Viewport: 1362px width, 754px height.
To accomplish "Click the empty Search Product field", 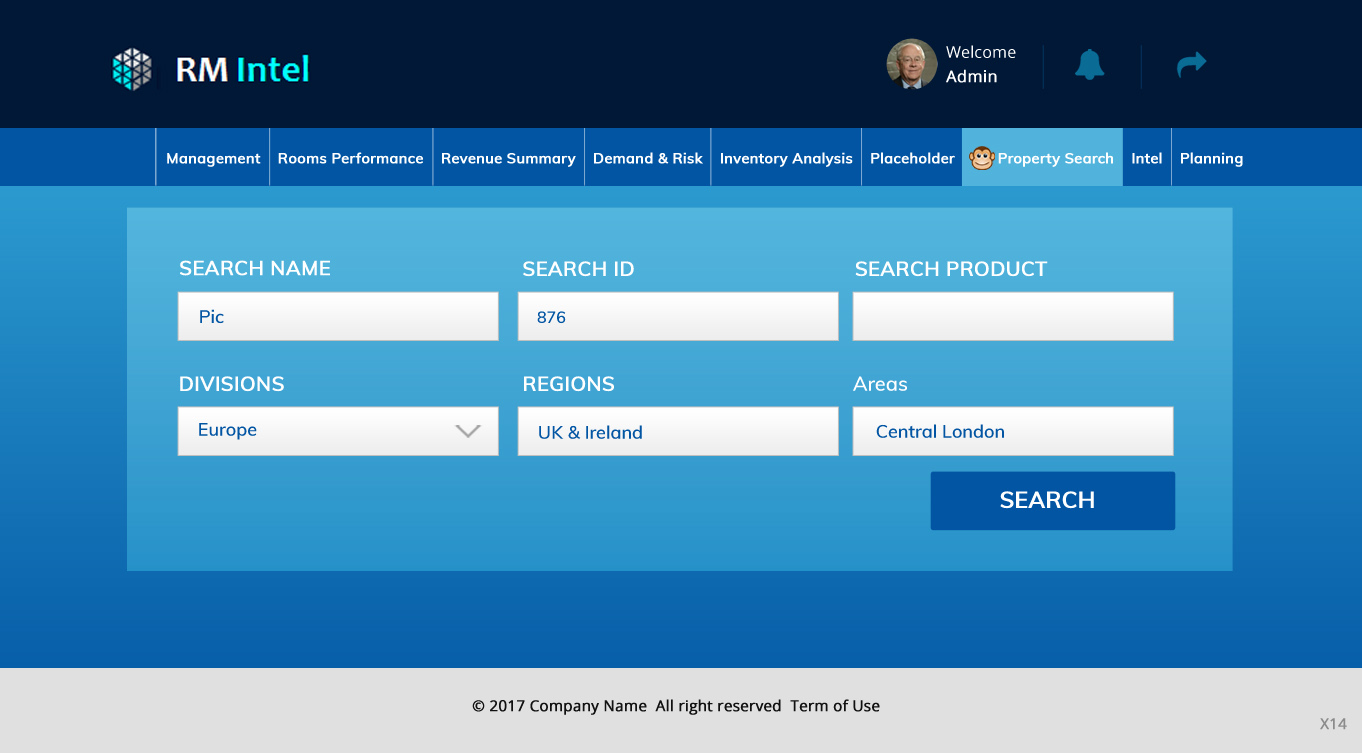I will tap(1012, 316).
